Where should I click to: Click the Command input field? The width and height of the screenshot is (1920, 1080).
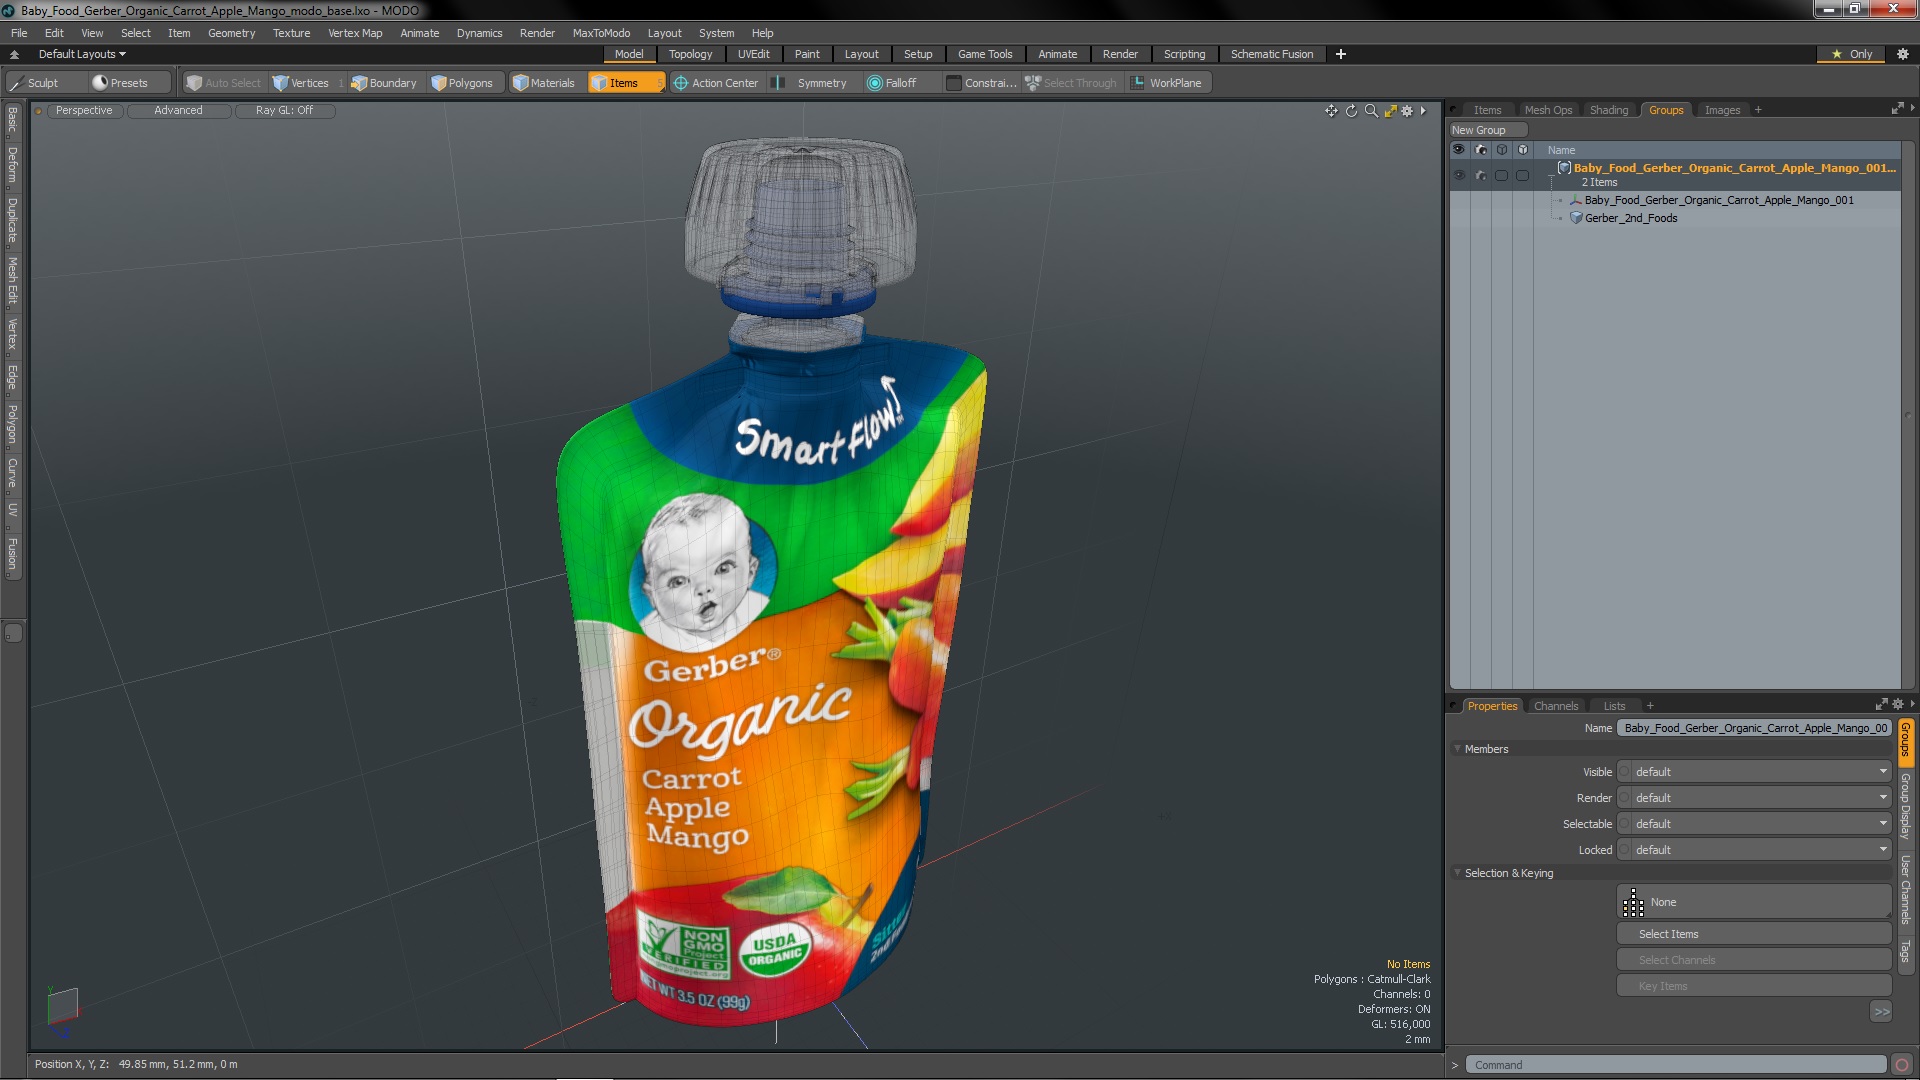point(1677,1065)
